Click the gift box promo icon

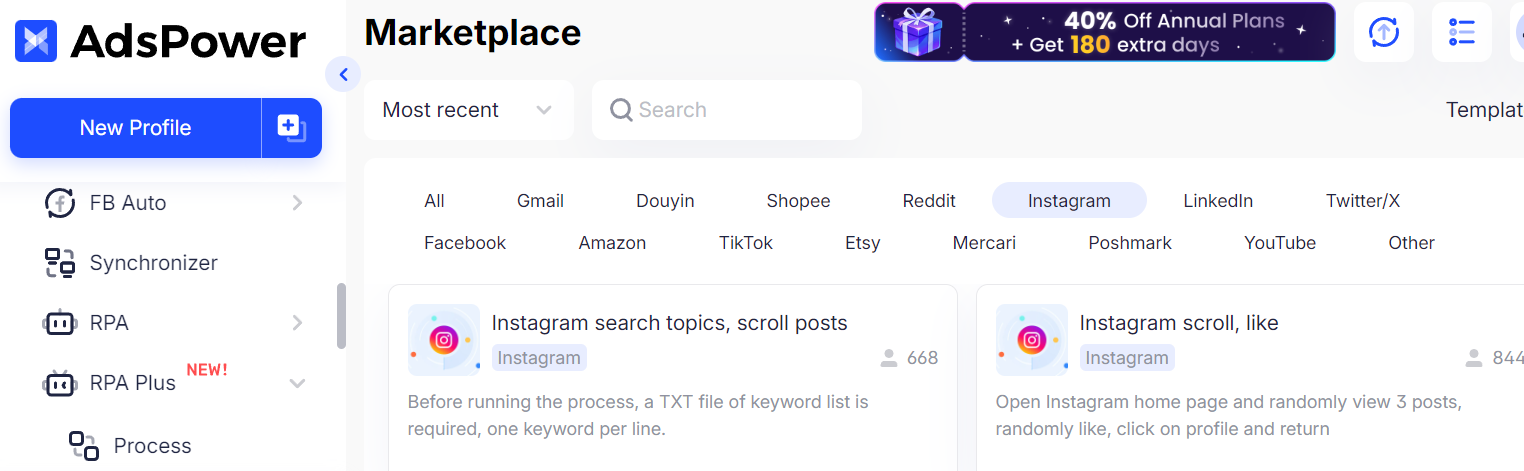click(919, 32)
